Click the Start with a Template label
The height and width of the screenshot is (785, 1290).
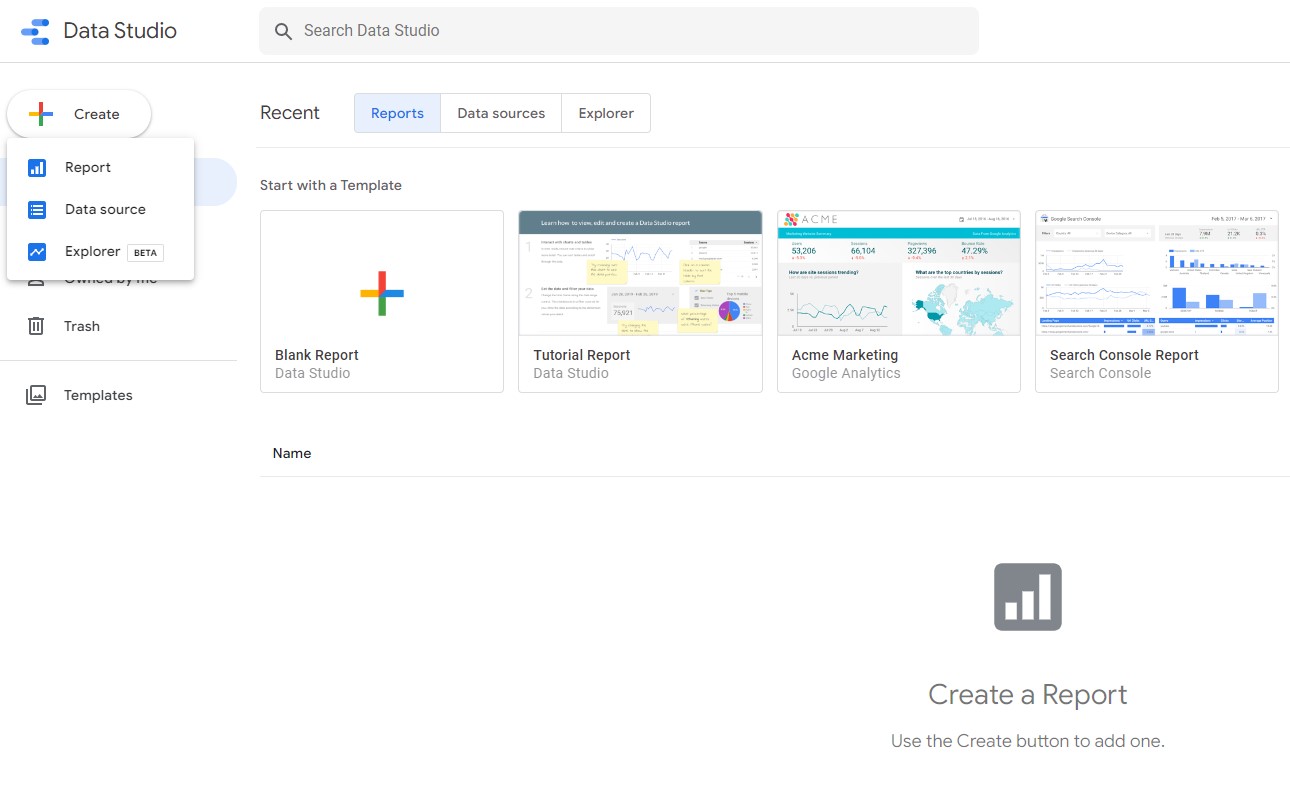click(331, 185)
